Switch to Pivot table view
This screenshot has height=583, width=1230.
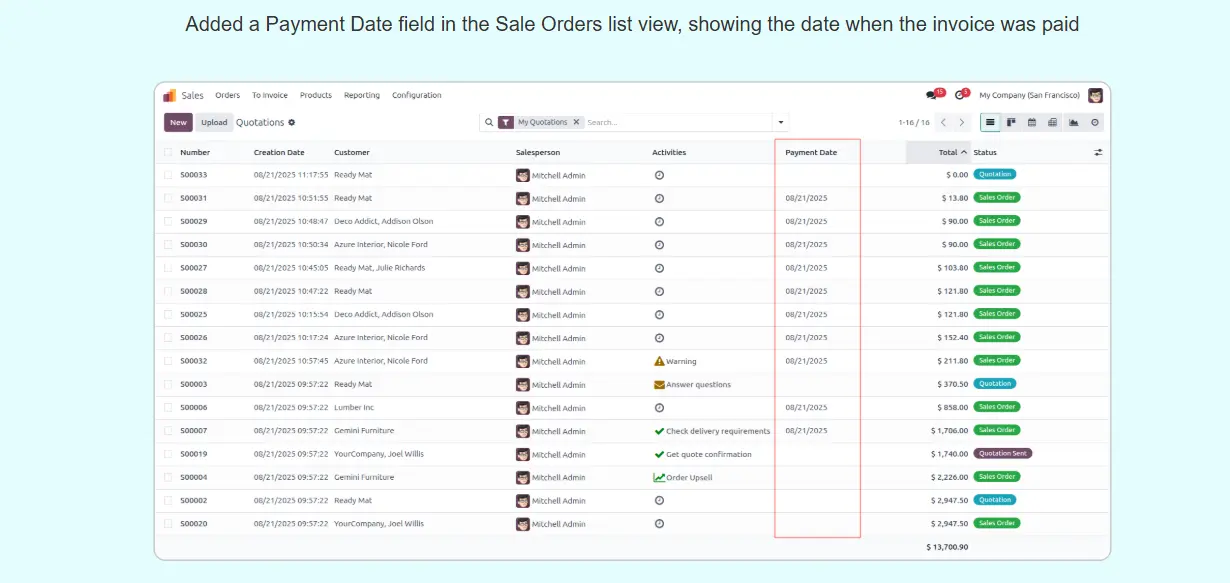[x=1053, y=123]
